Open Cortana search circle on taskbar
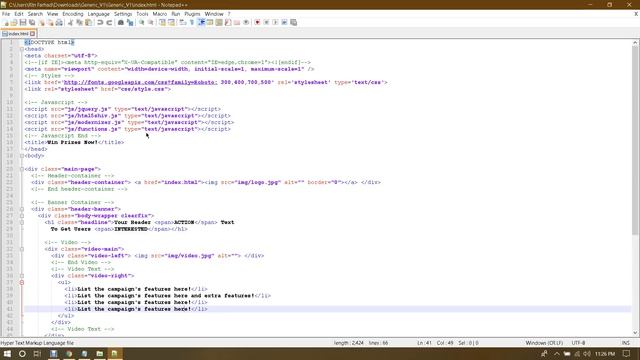The image size is (640, 360). click(22, 353)
